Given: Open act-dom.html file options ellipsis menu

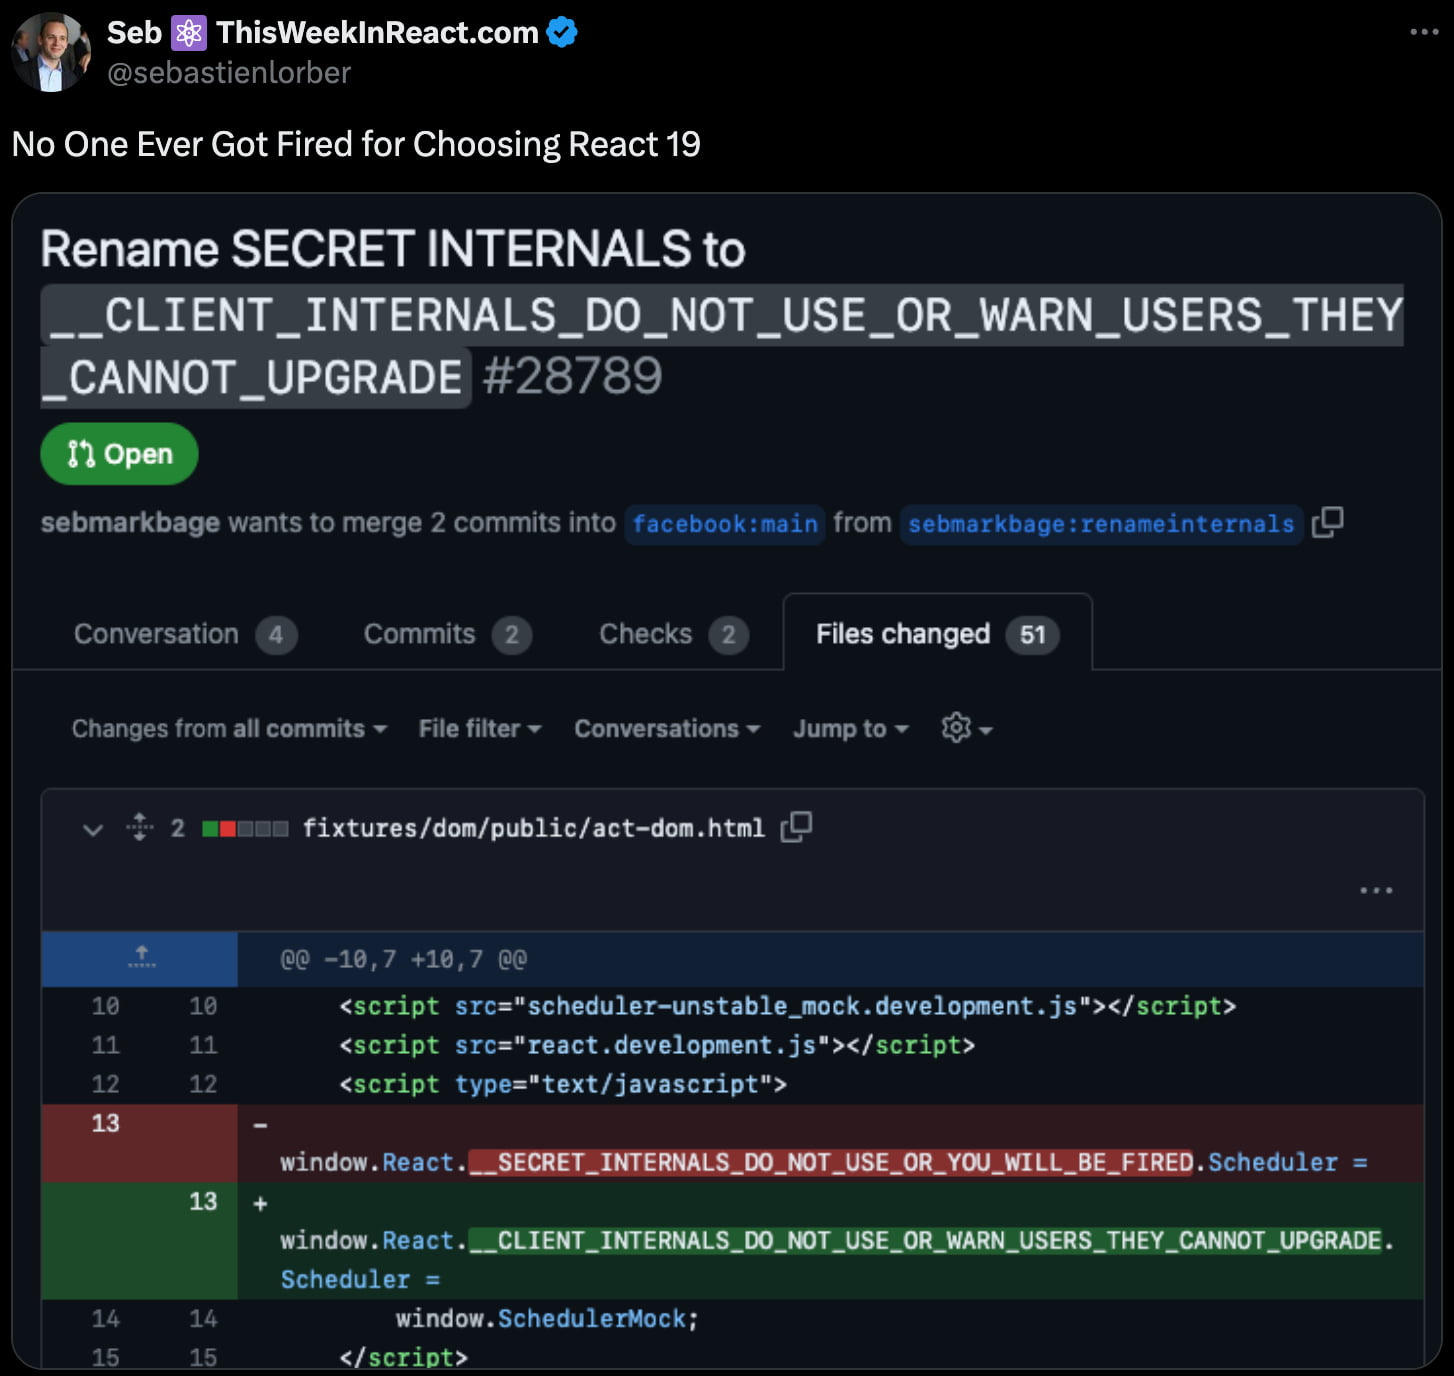Looking at the screenshot, I should [1376, 890].
